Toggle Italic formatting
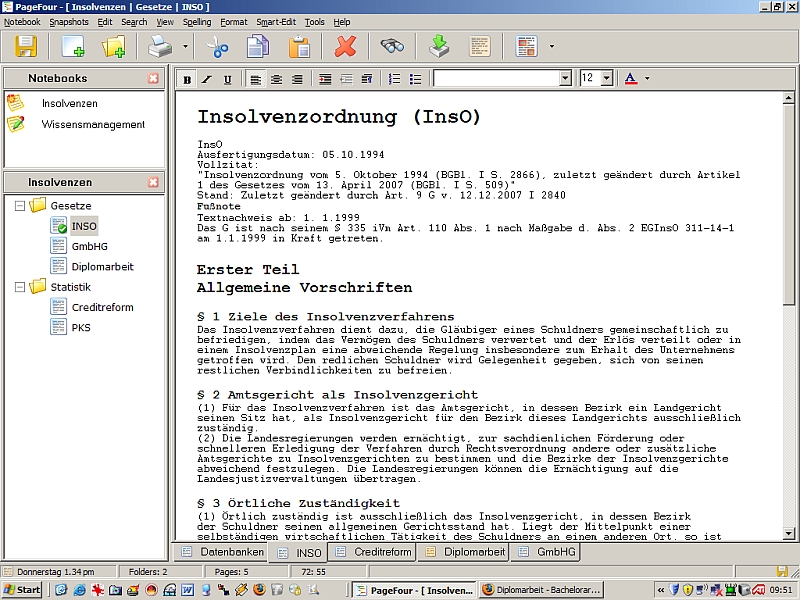800x600 pixels. 207,79
